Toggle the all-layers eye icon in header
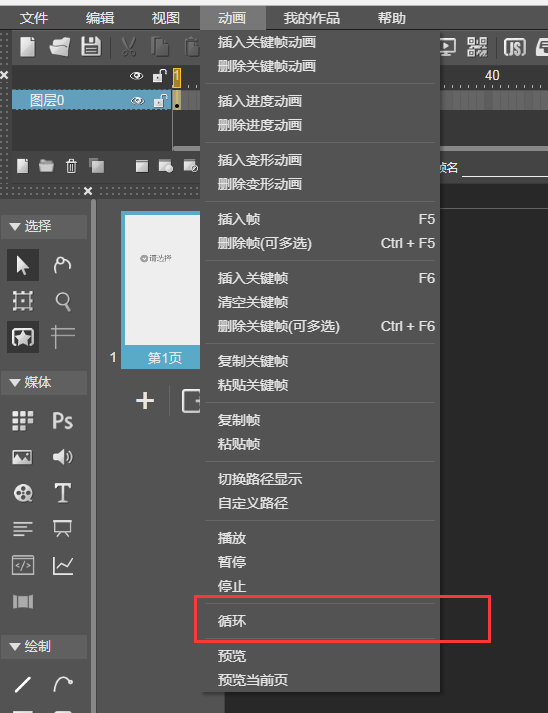Image resolution: width=548 pixels, height=713 pixels. coord(136,76)
